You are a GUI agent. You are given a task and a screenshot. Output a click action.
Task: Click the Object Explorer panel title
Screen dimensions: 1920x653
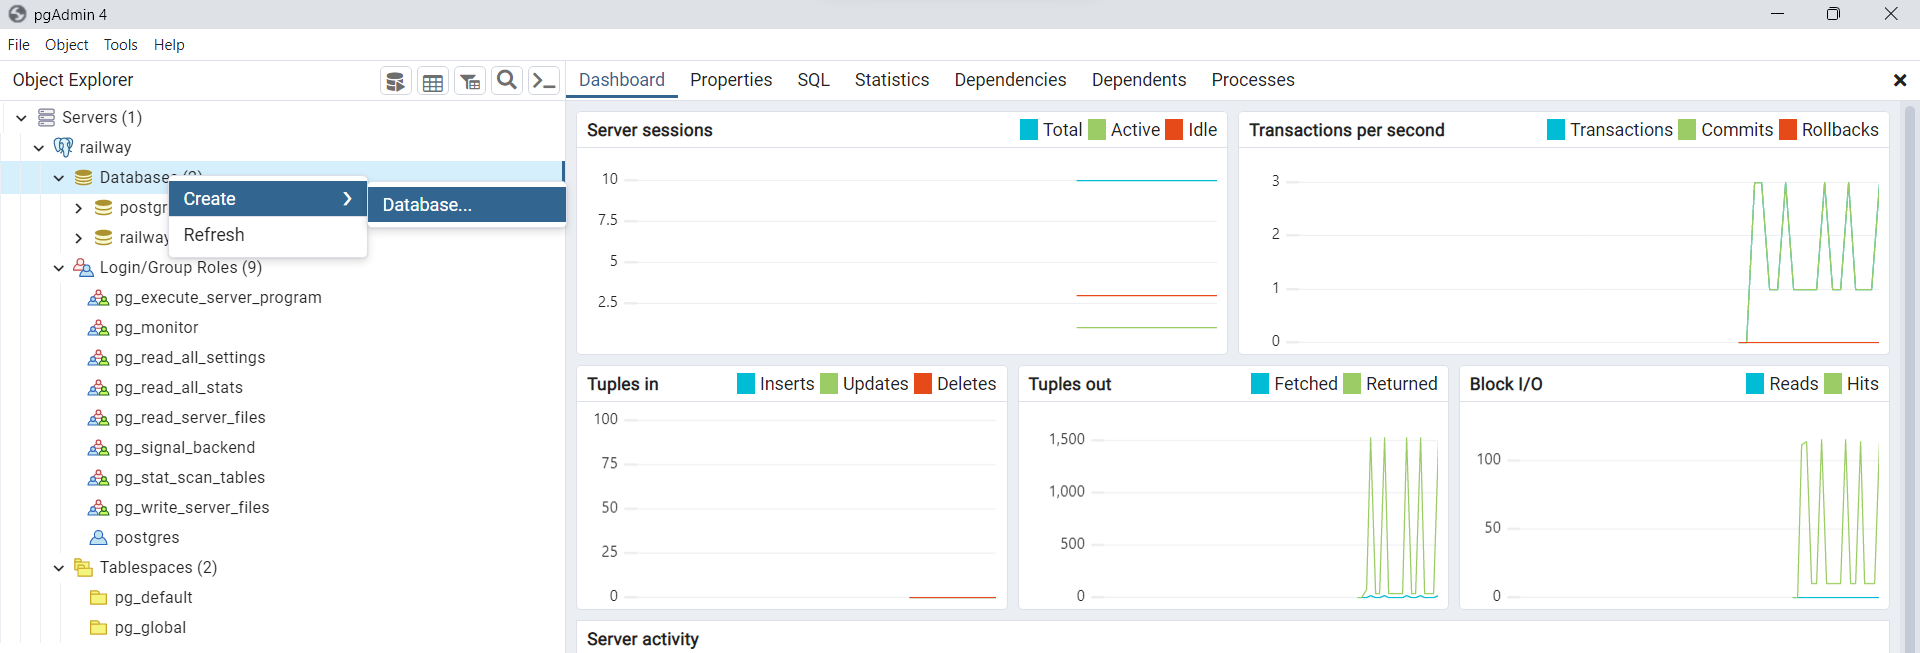[73, 80]
